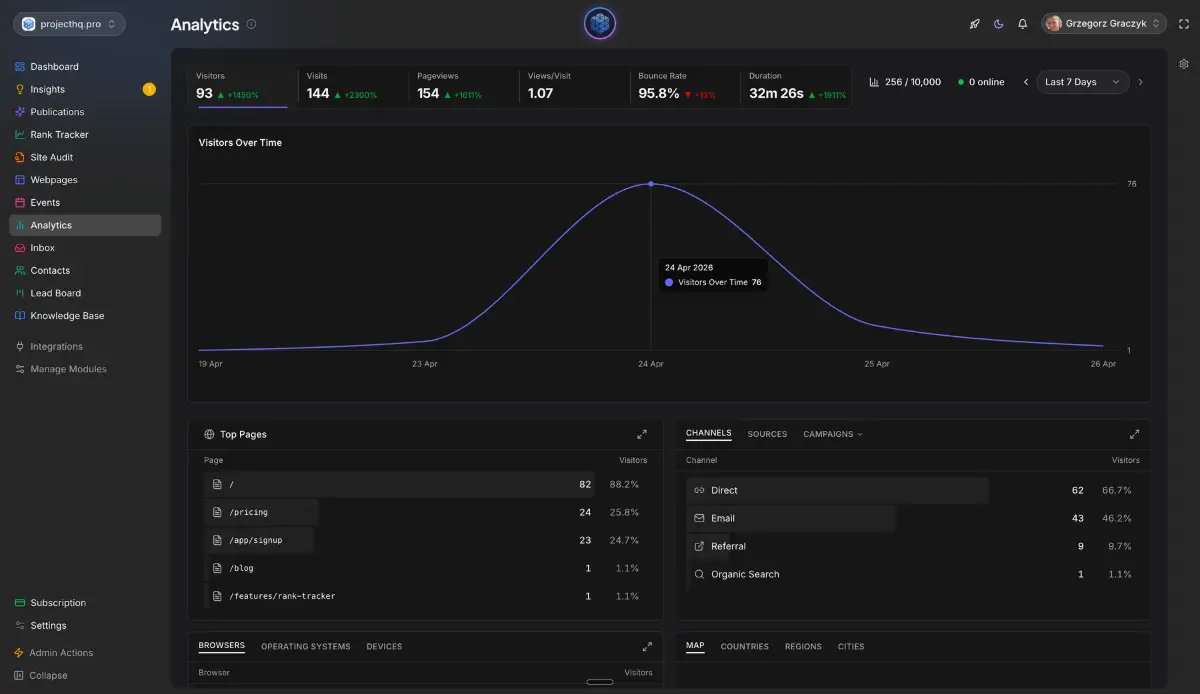This screenshot has width=1200, height=694.
Task: Open the projecthq.pro project selector
Action: pos(69,24)
